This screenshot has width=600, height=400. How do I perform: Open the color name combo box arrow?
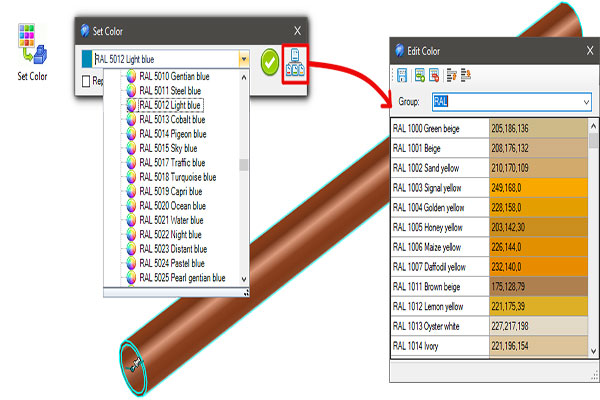click(x=244, y=59)
